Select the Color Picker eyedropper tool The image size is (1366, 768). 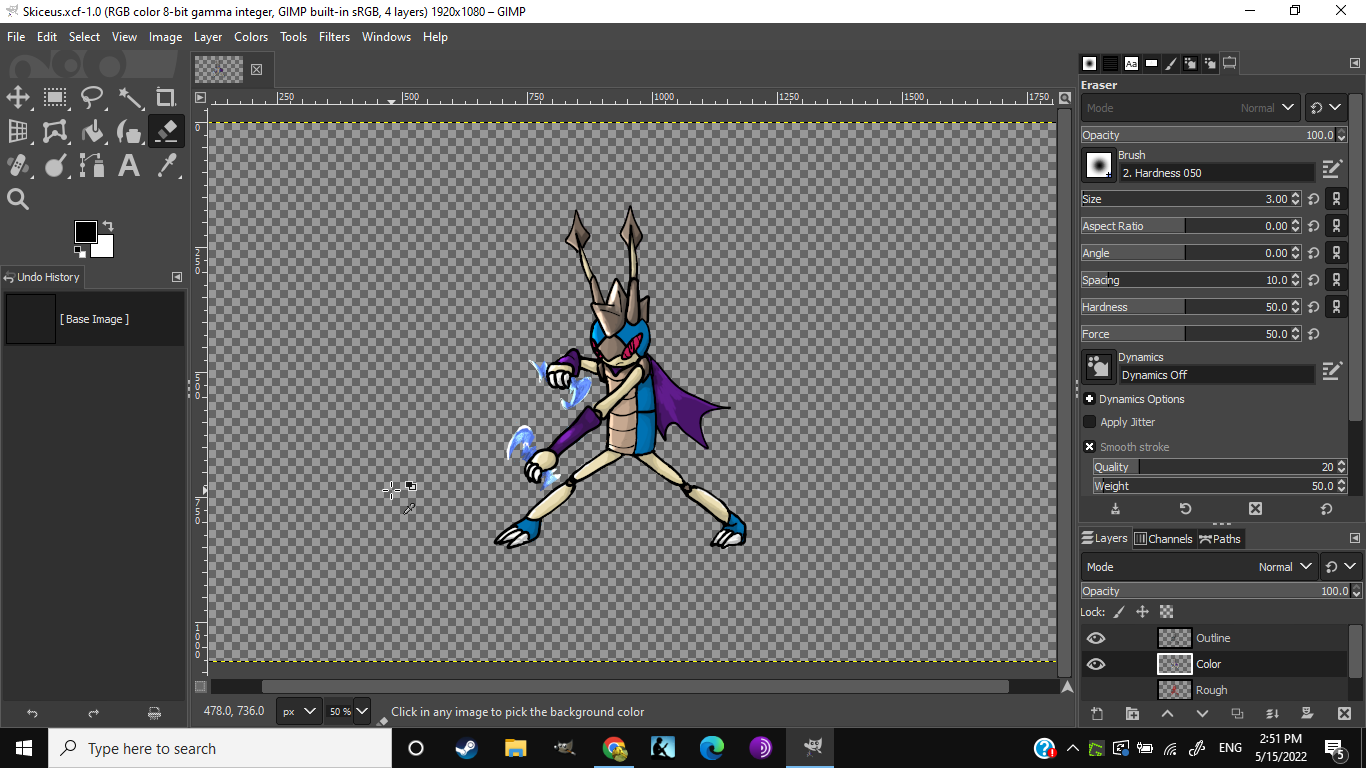coord(166,165)
